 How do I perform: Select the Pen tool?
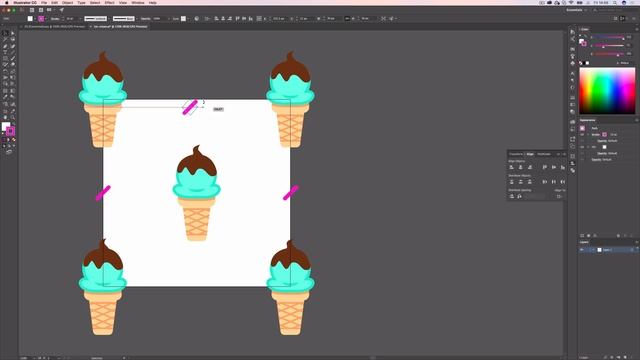(5, 46)
